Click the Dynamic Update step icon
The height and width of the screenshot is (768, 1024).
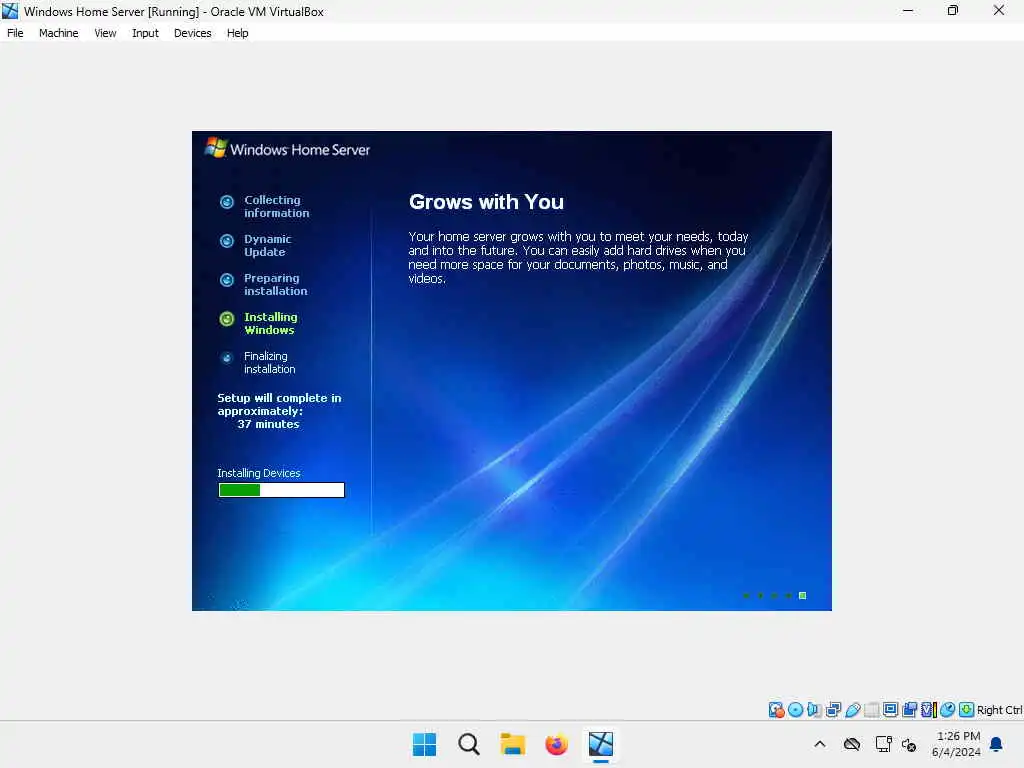(x=227, y=241)
